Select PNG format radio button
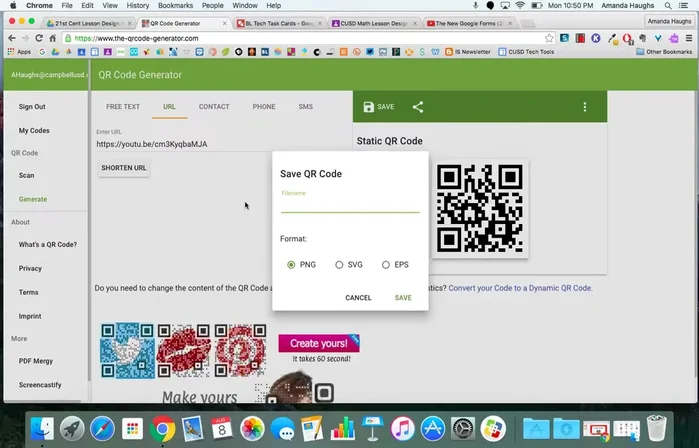This screenshot has width=699, height=448. tap(291, 265)
